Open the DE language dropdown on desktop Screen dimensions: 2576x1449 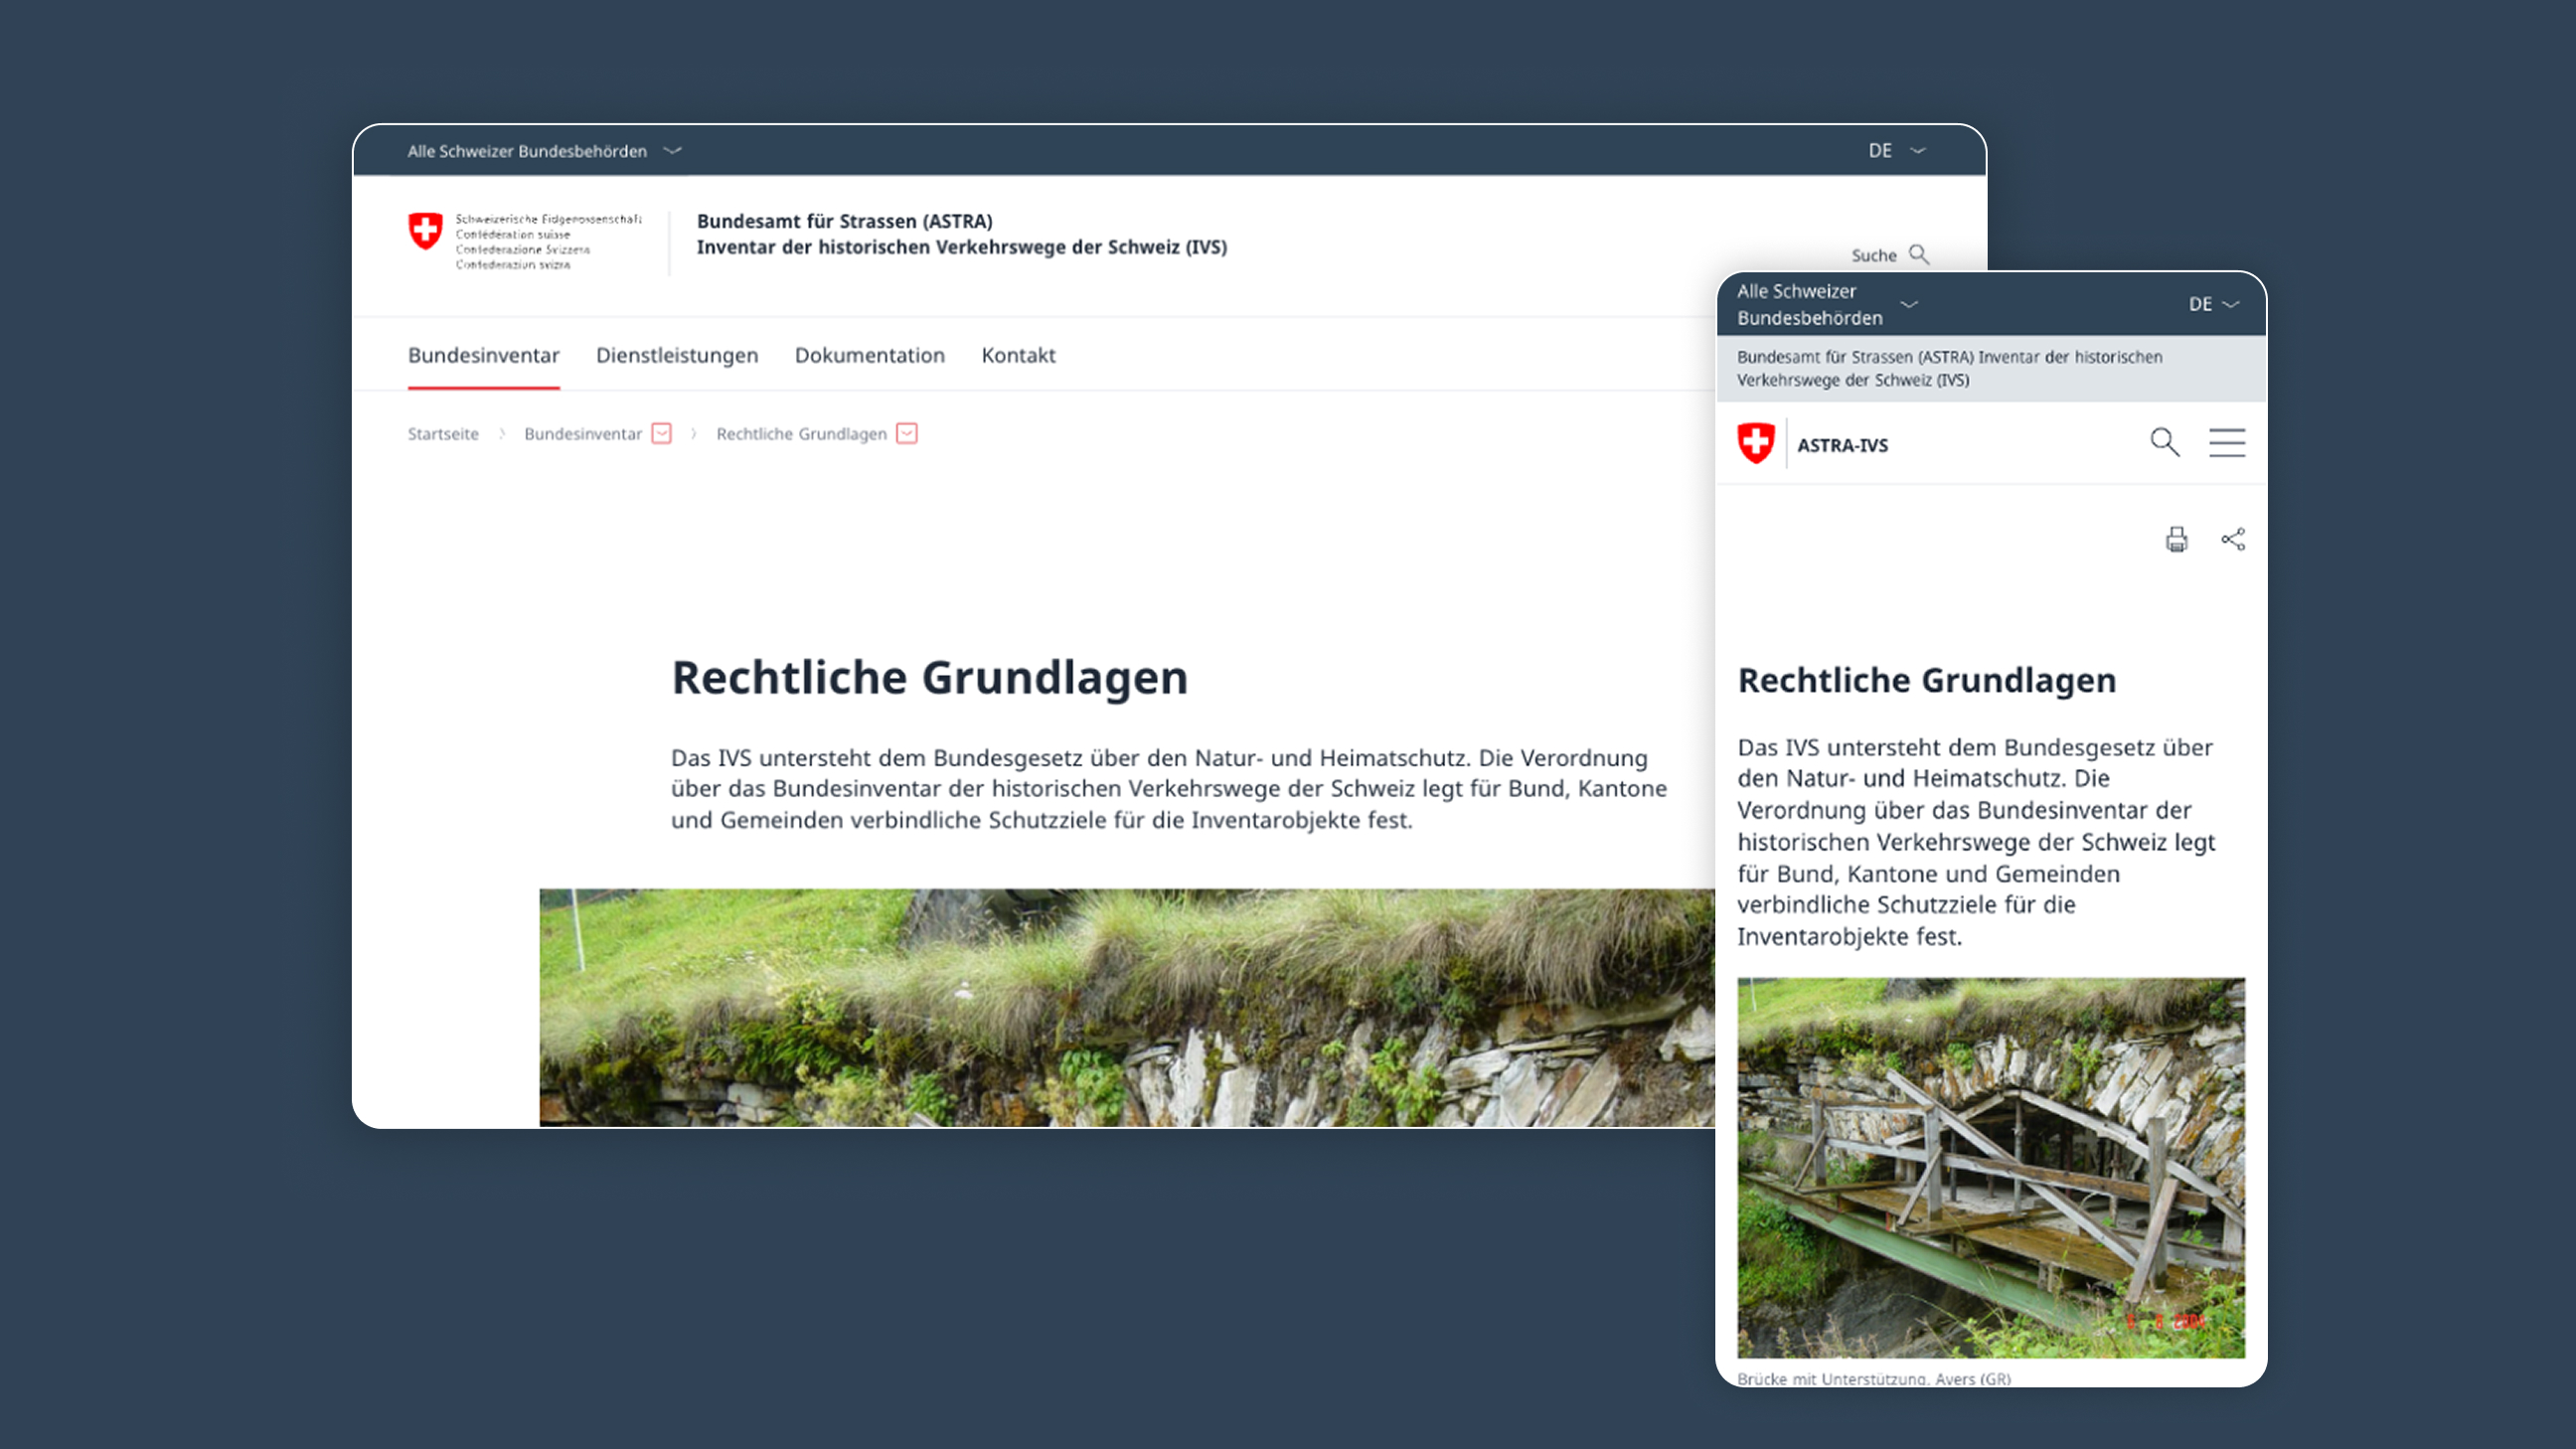click(1896, 150)
